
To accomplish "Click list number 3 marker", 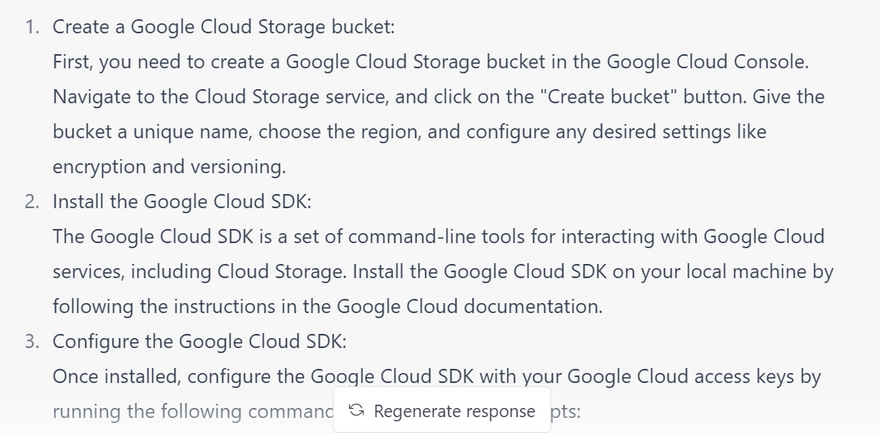I will pyautogui.click(x=33, y=341).
